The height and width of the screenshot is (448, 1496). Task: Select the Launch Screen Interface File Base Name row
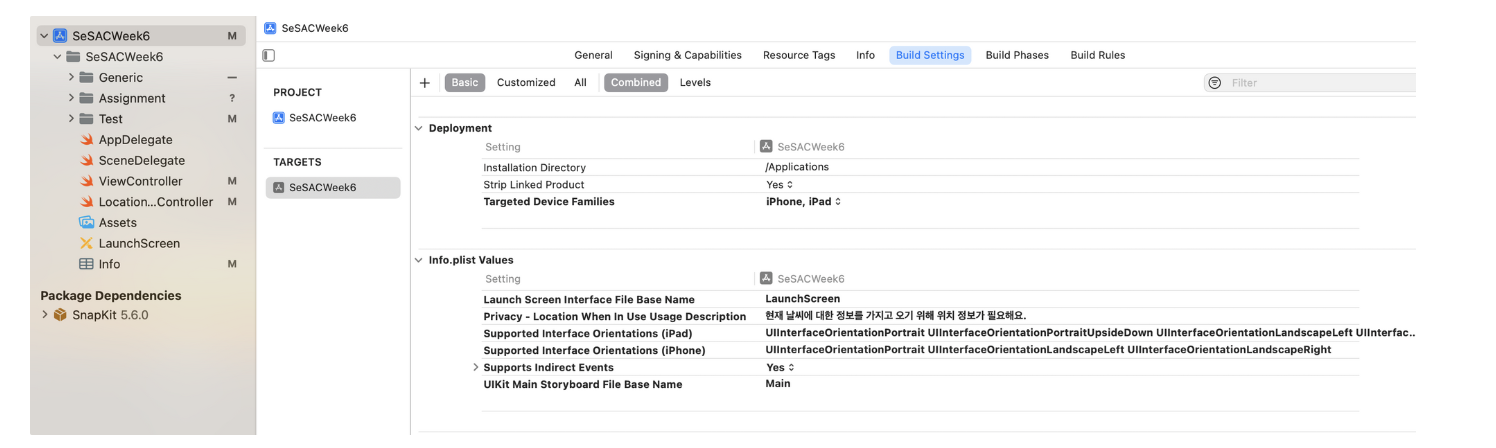point(921,299)
